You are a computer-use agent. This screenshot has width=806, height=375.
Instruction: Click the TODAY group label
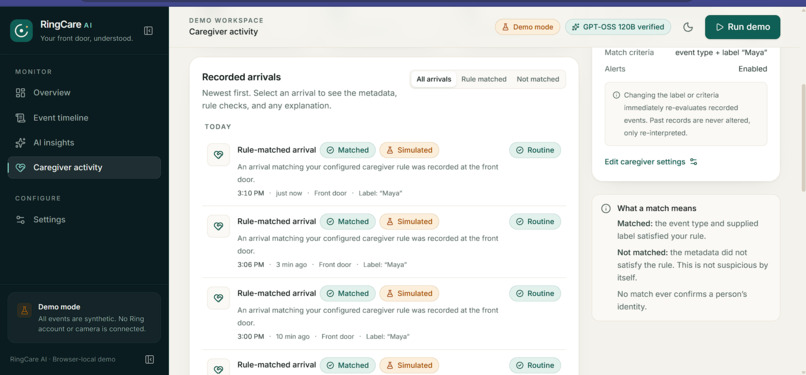[x=218, y=127]
